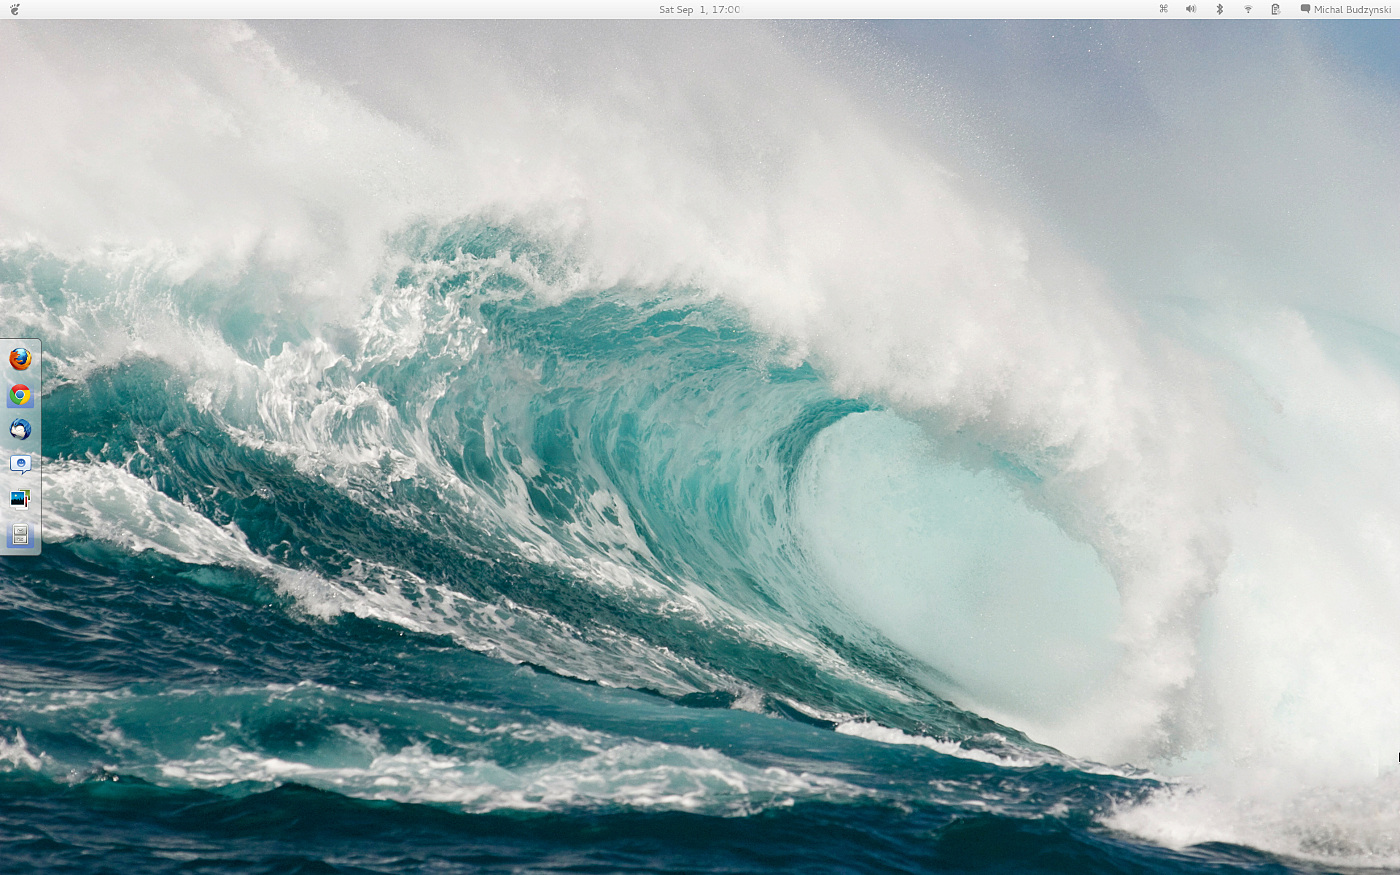The height and width of the screenshot is (875, 1400).
Task: Open the clock showing Sat Sep 1, 17:00
Action: 699,9
